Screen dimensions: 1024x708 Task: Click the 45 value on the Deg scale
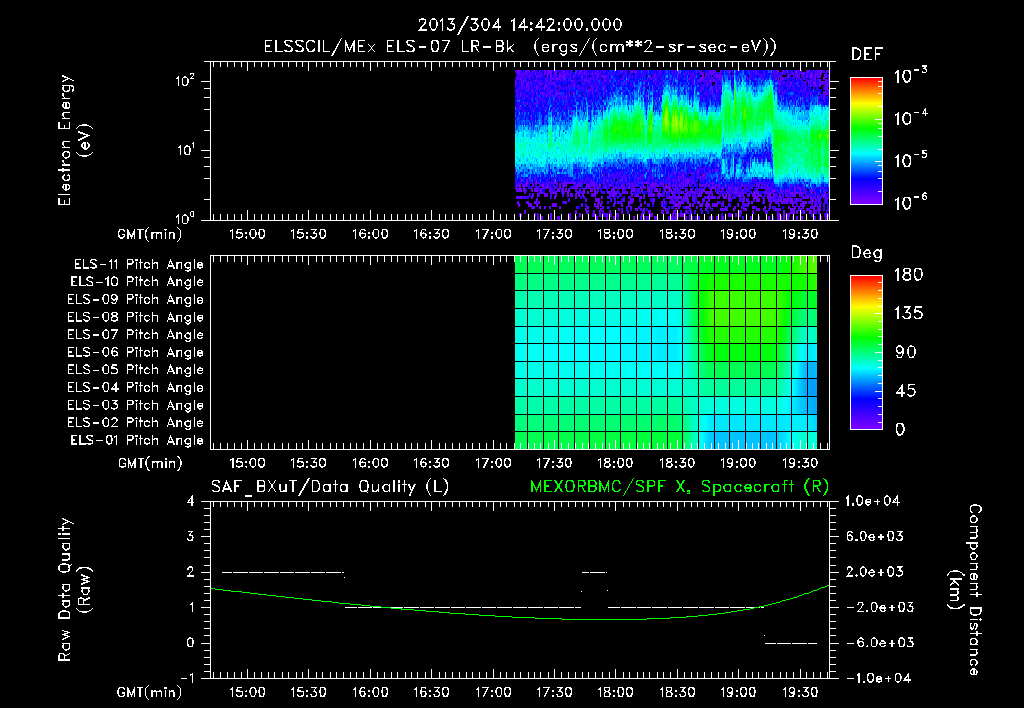pos(906,391)
